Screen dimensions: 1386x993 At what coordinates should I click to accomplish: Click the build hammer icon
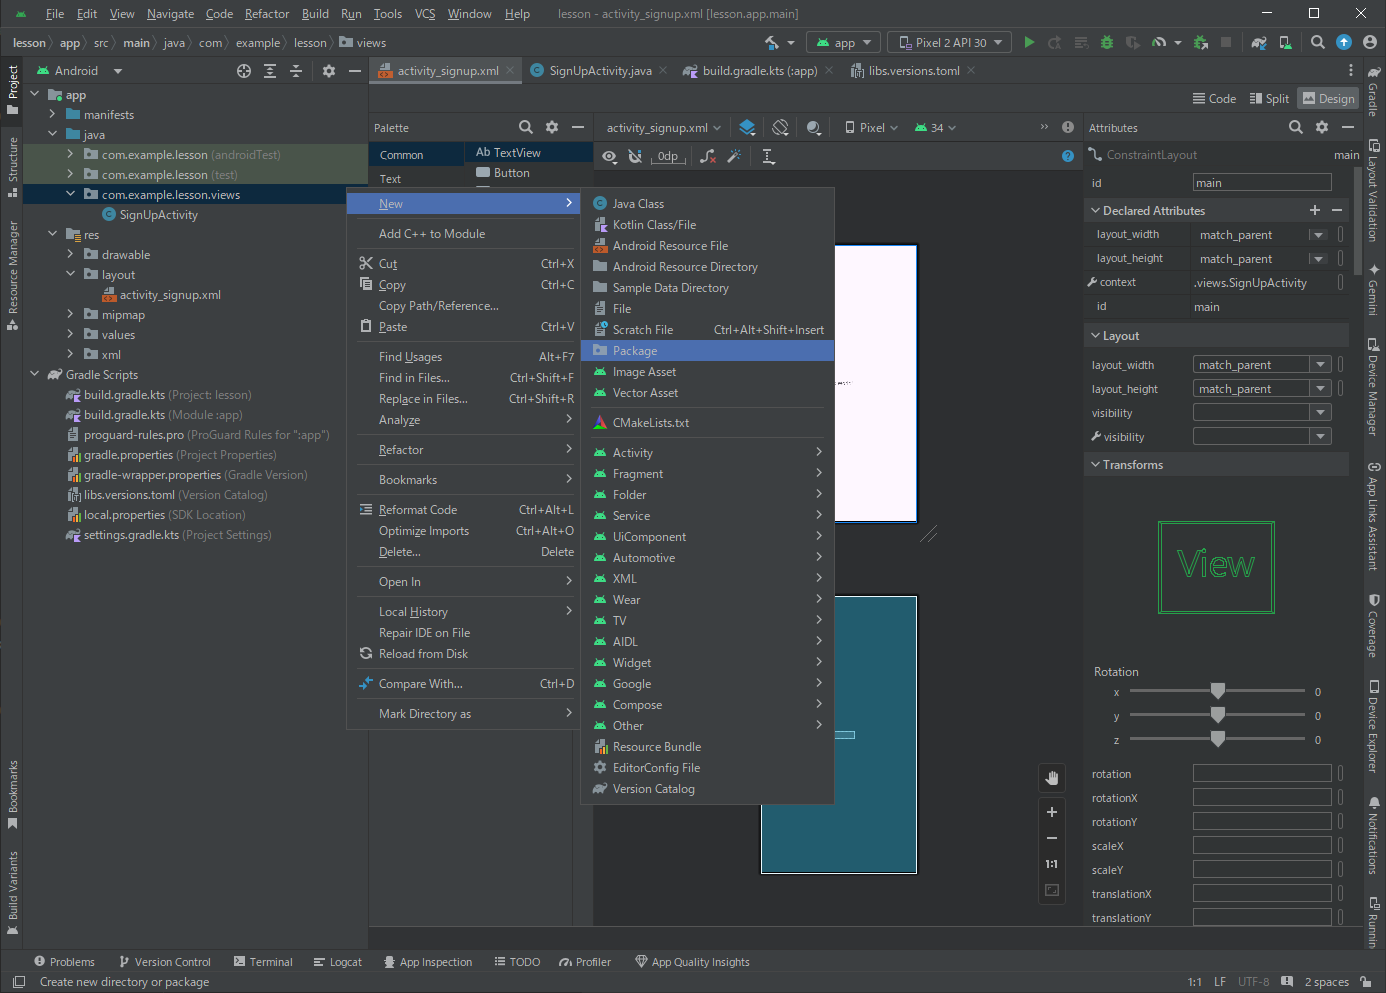pos(772,43)
